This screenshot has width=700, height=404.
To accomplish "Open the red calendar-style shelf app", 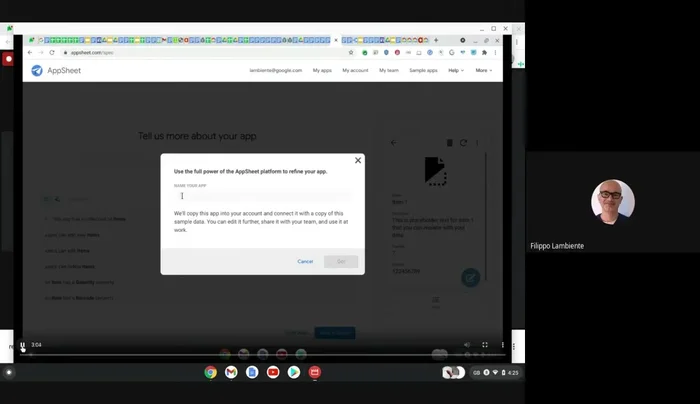I will [315, 372].
